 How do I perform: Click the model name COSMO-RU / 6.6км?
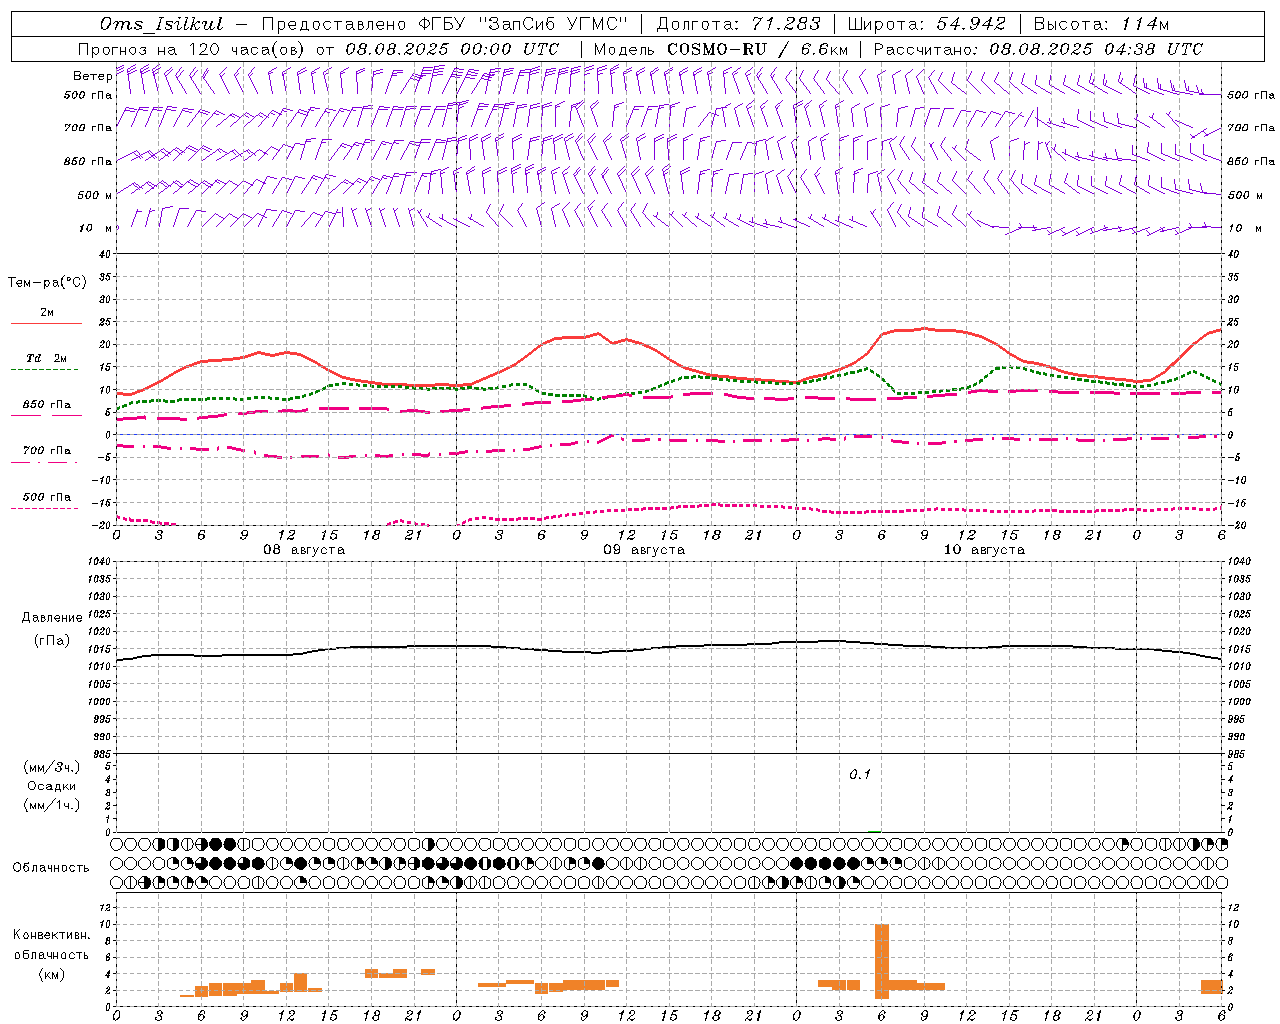pos(758,49)
